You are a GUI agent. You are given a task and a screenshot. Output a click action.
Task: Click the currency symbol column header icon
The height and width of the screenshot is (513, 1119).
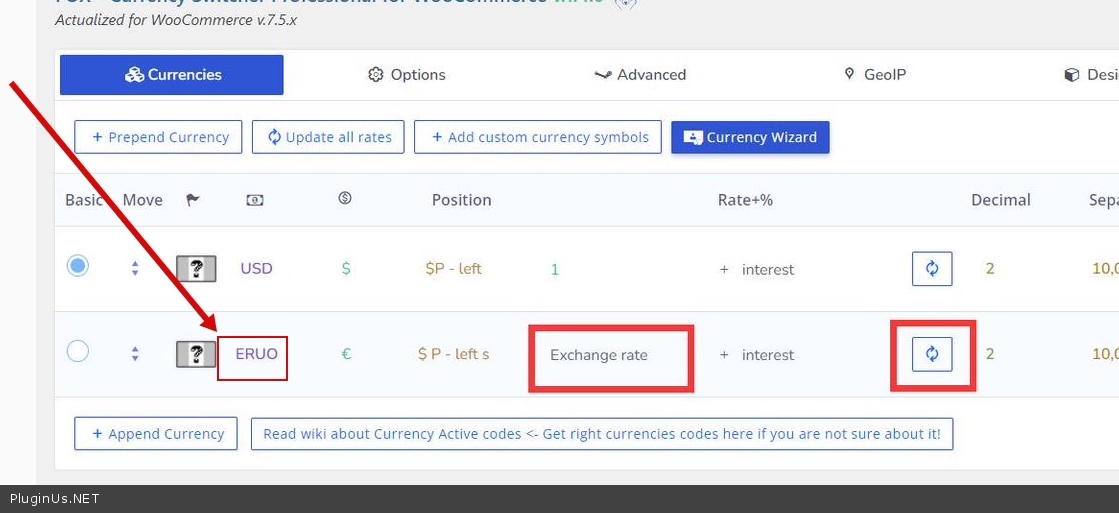[x=345, y=199]
